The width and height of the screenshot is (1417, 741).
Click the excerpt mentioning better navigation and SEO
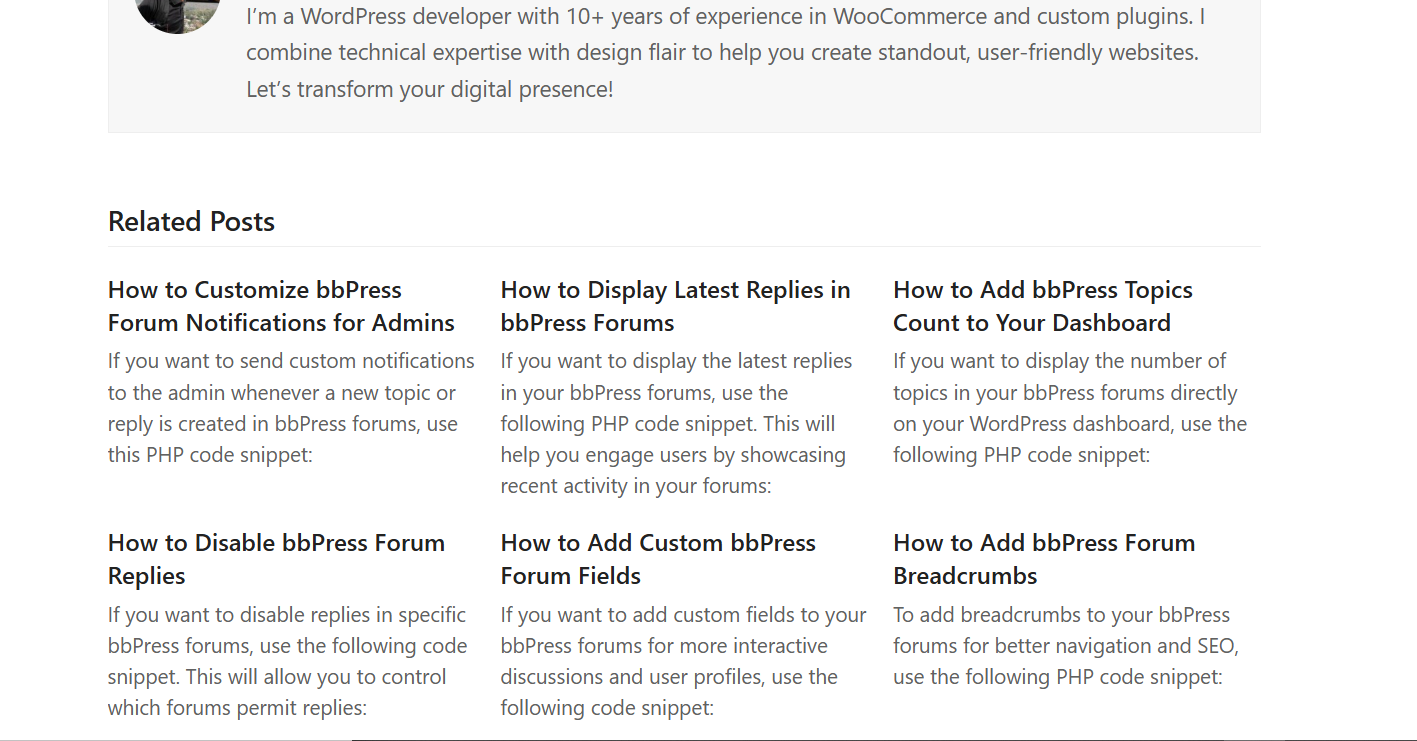tap(1061, 645)
